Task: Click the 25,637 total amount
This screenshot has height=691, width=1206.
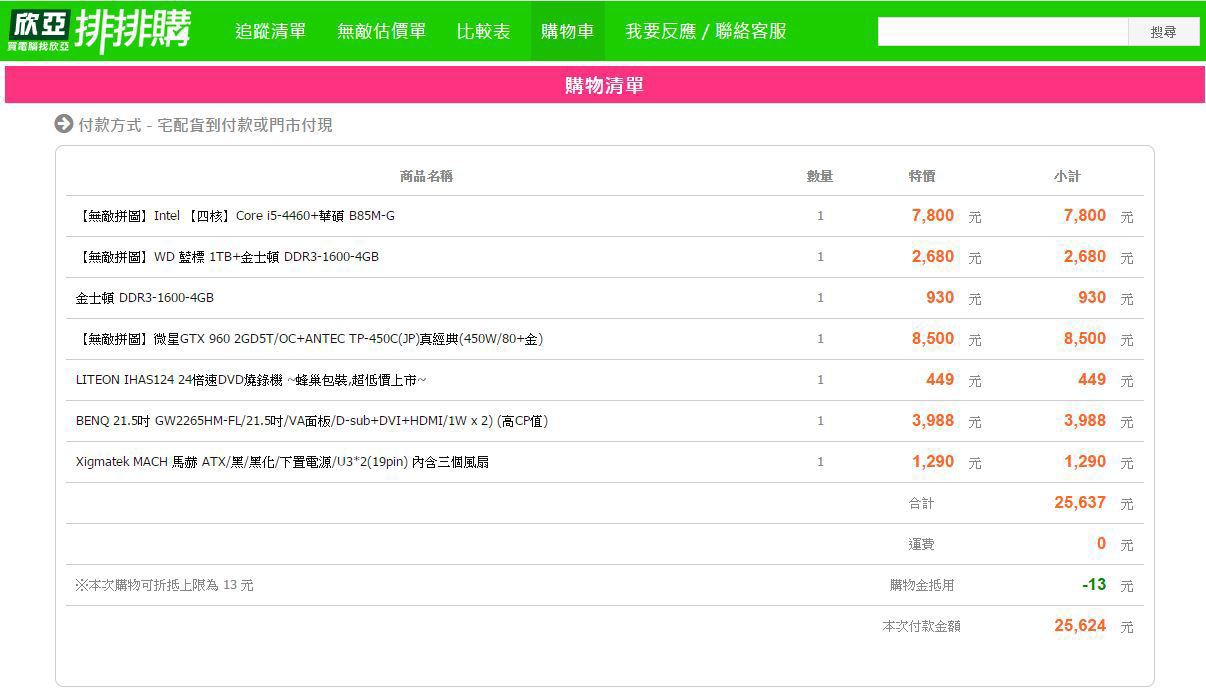Action: point(1080,502)
